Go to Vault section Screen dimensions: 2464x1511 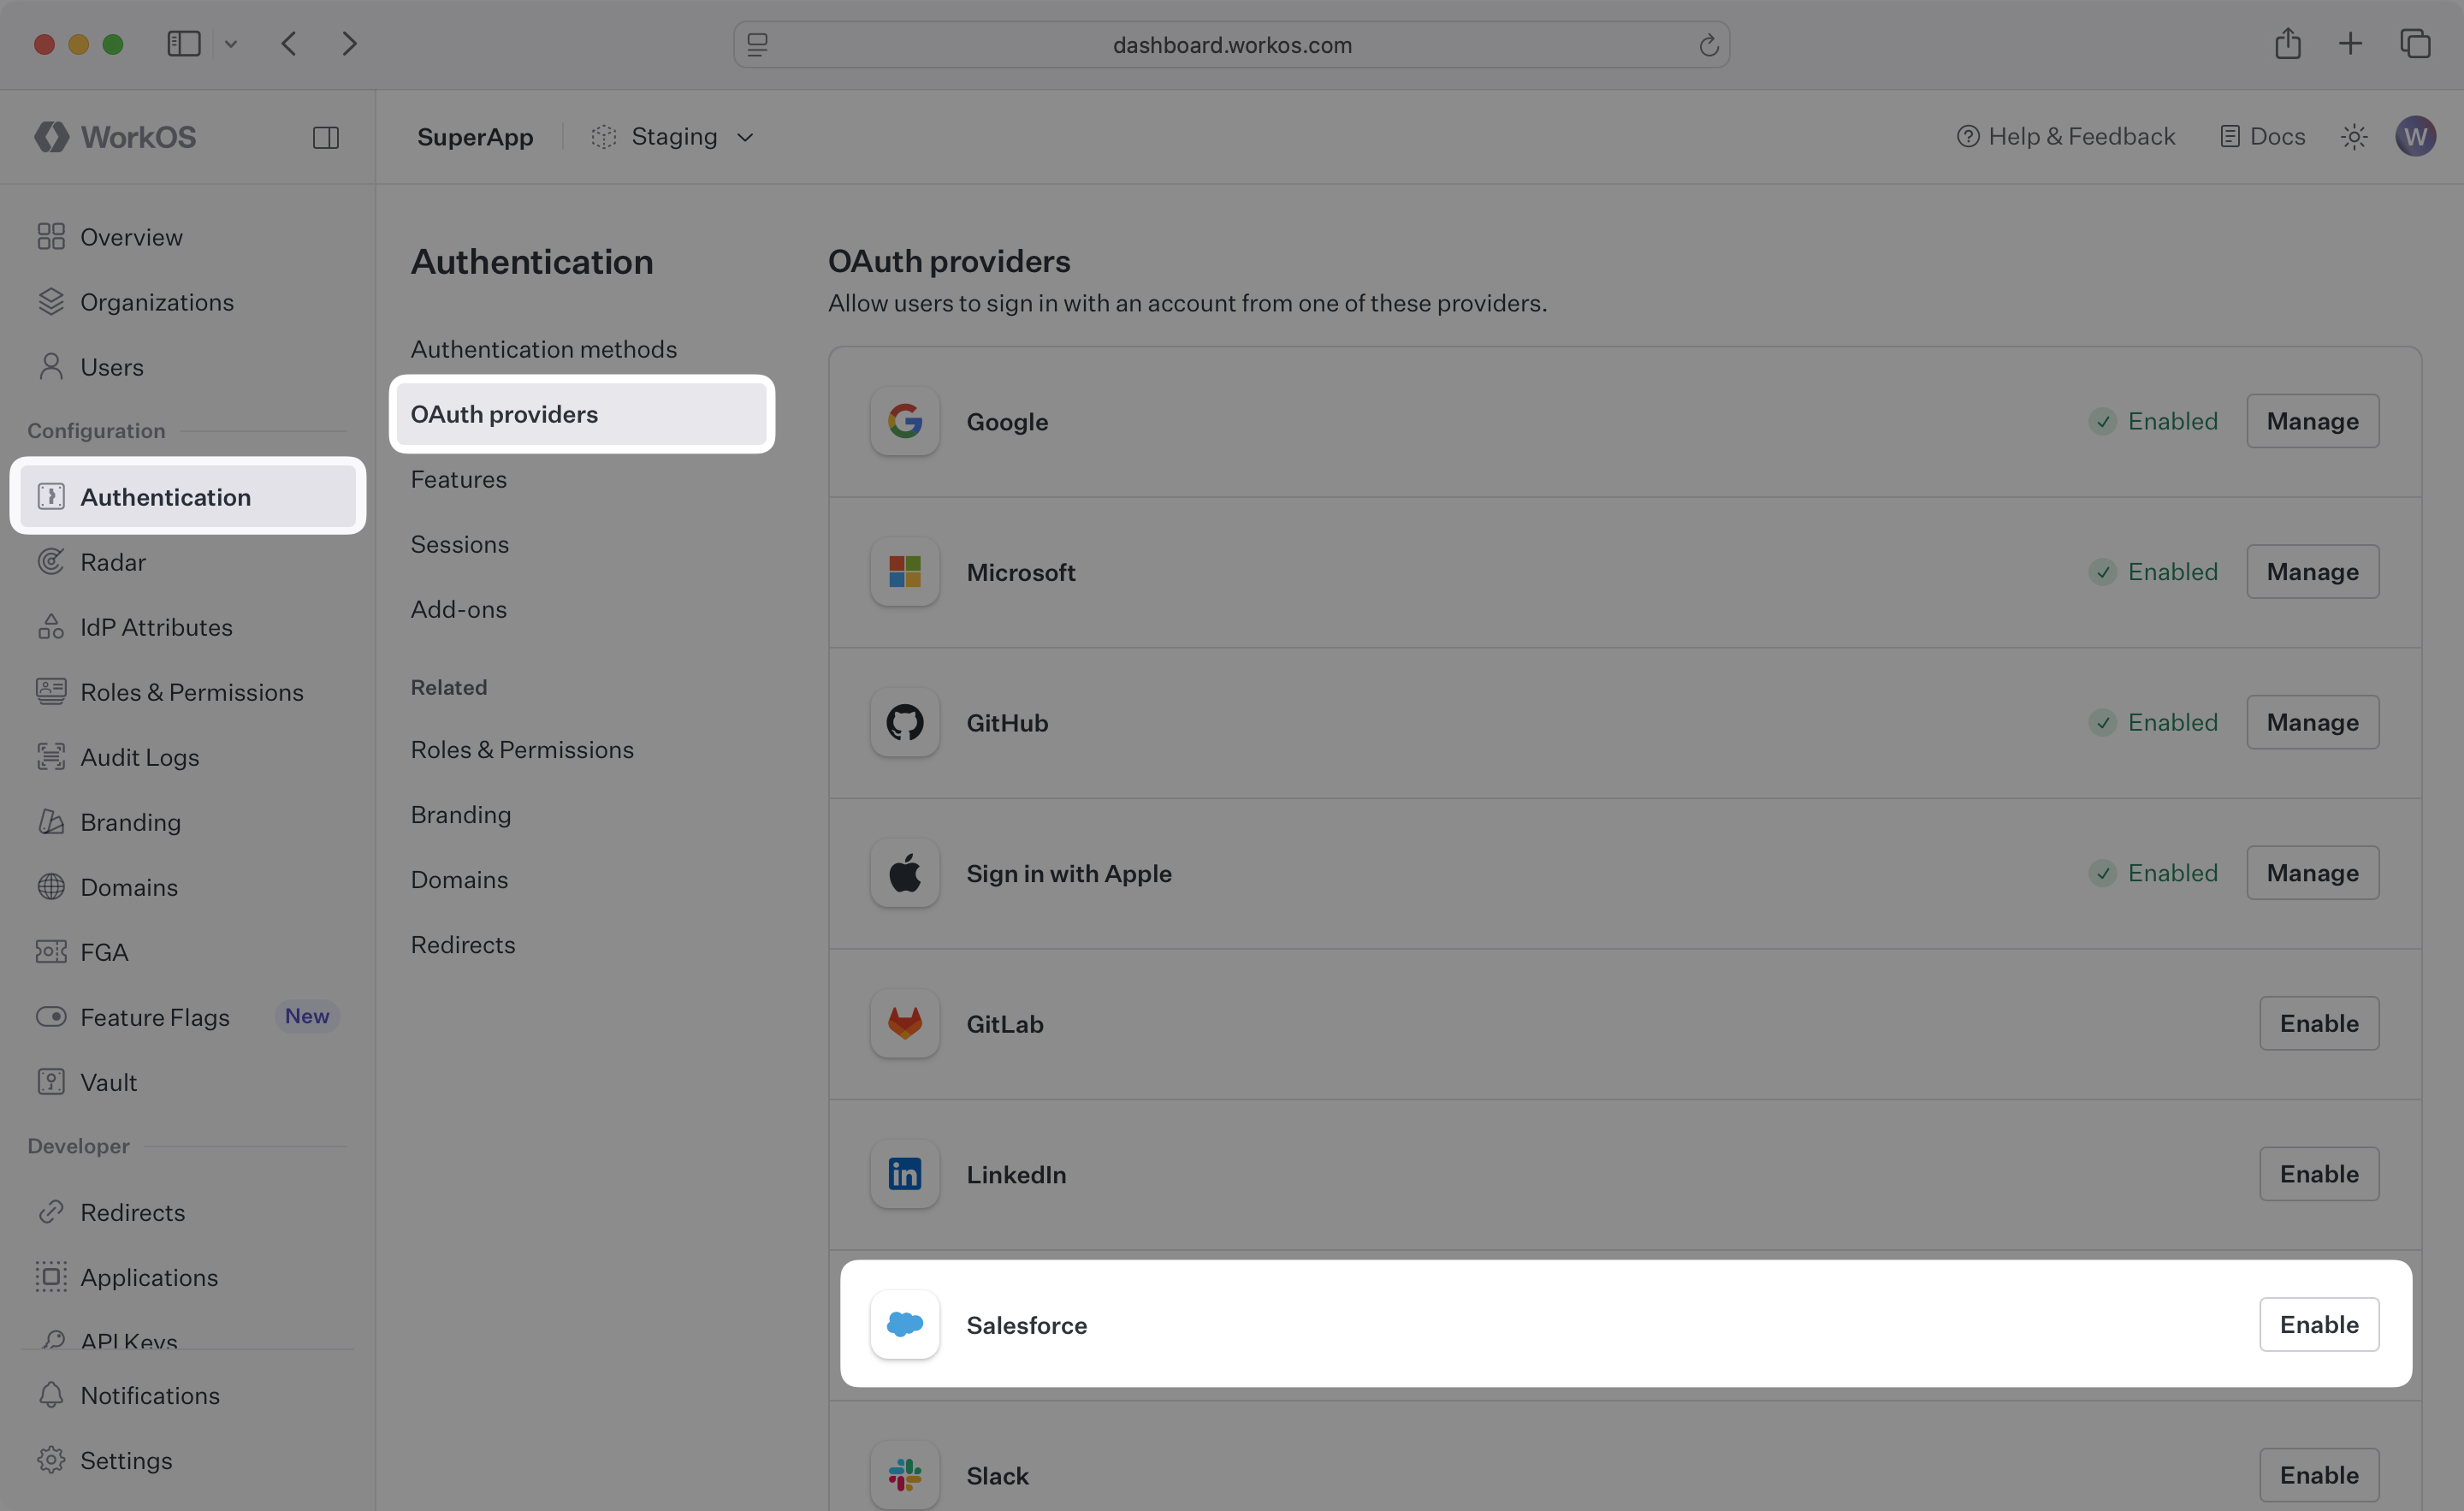[108, 1082]
